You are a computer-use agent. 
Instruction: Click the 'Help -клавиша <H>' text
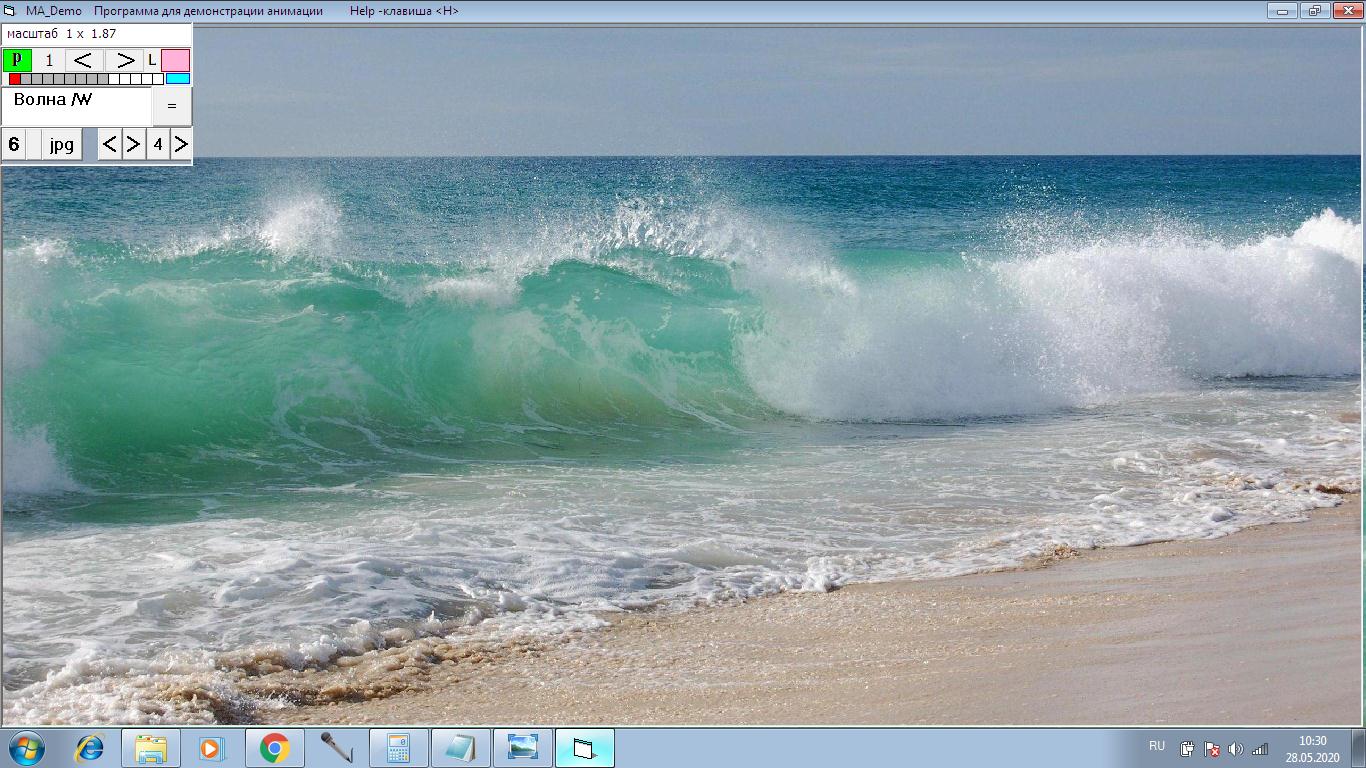404,11
